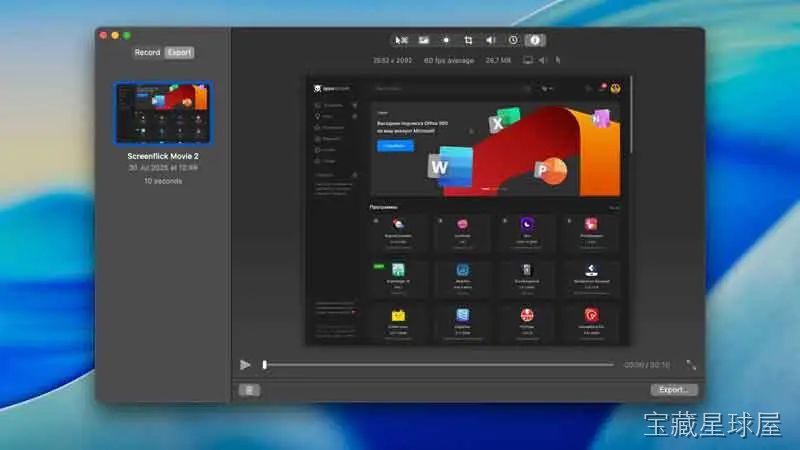Activate the crop tool in toolbar
This screenshot has height=450, width=800.
[468, 40]
